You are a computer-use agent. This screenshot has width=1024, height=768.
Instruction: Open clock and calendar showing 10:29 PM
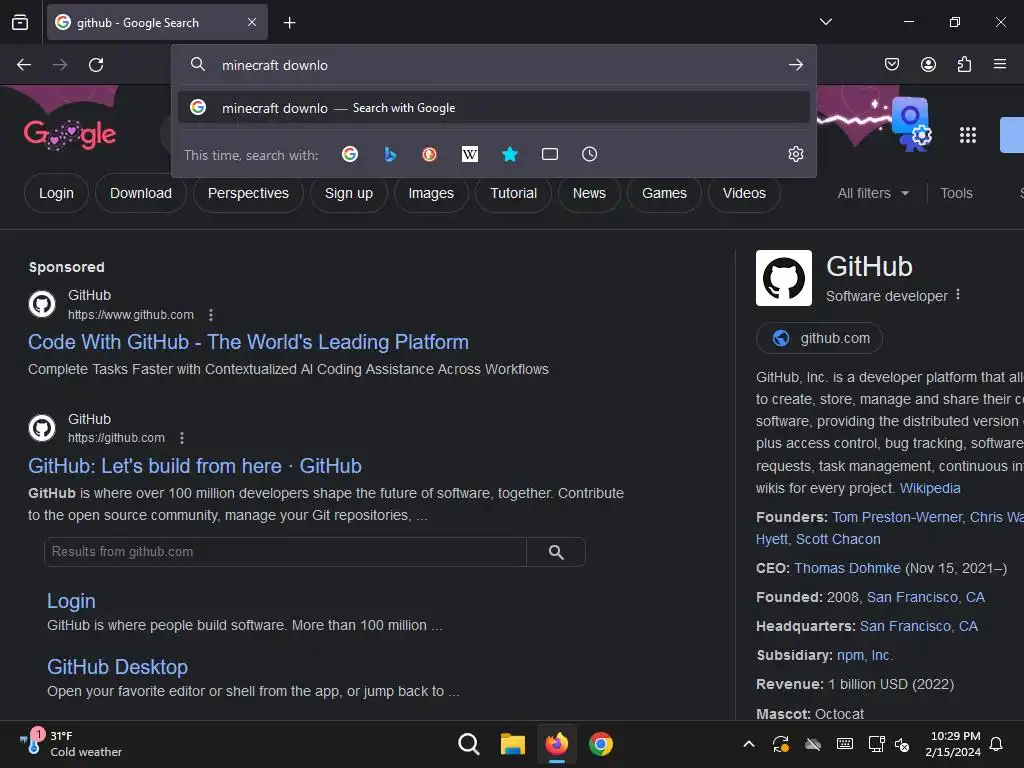pyautogui.click(x=953, y=744)
